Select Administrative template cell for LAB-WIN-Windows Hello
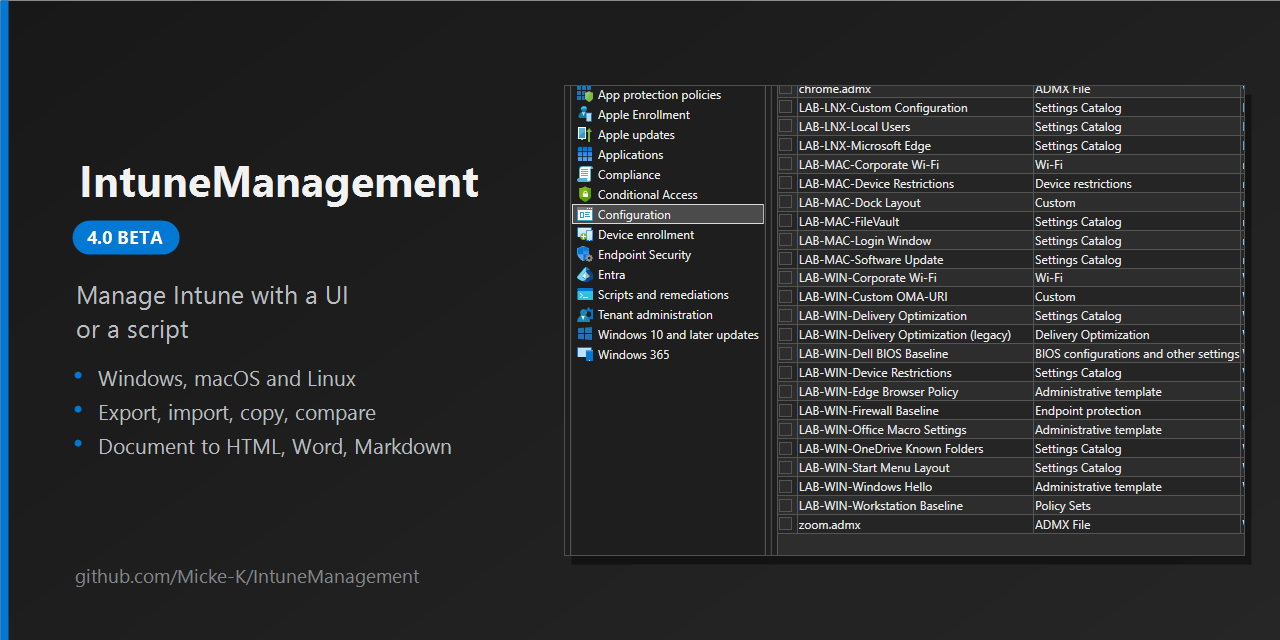The image size is (1280, 640). pos(1137,487)
